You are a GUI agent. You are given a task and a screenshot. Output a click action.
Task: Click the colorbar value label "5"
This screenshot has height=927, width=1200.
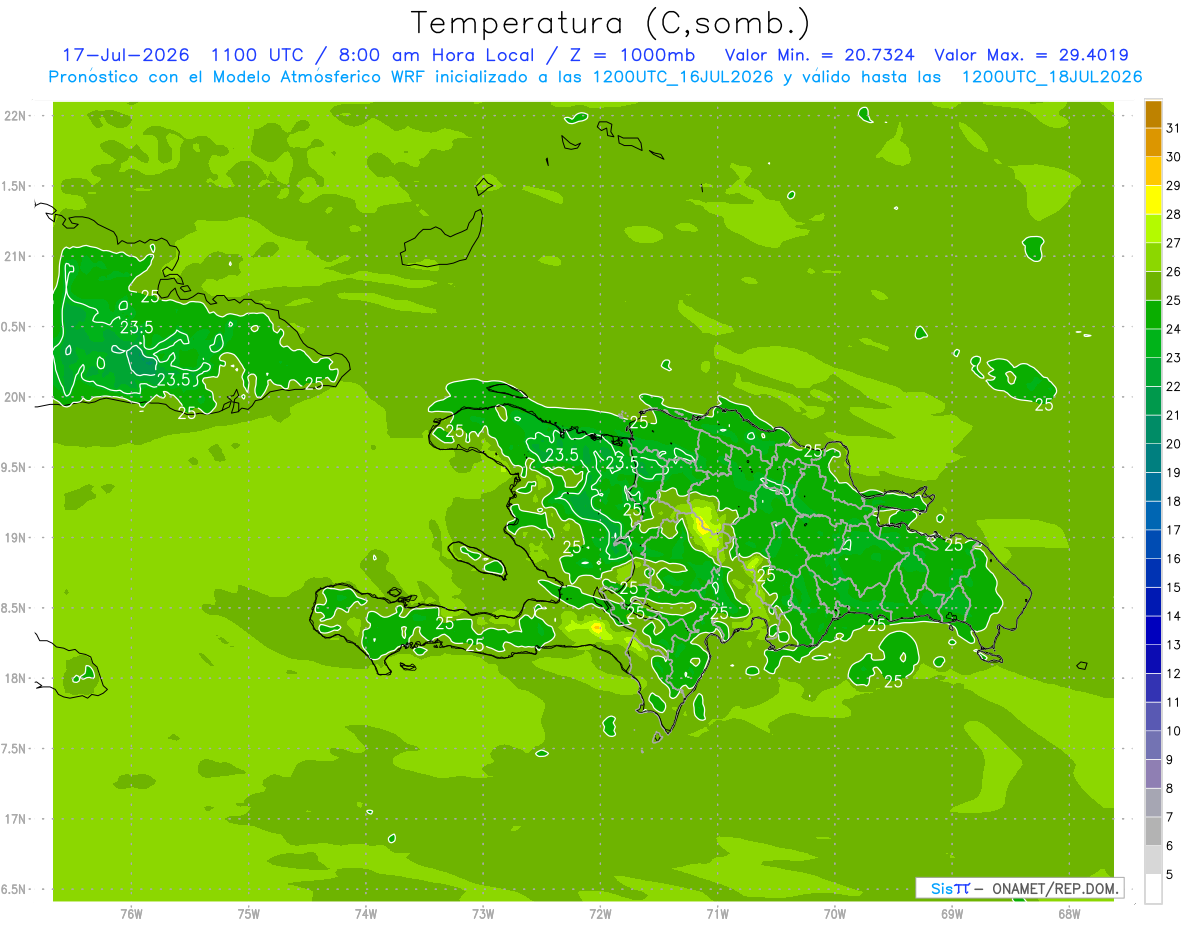(1170, 875)
